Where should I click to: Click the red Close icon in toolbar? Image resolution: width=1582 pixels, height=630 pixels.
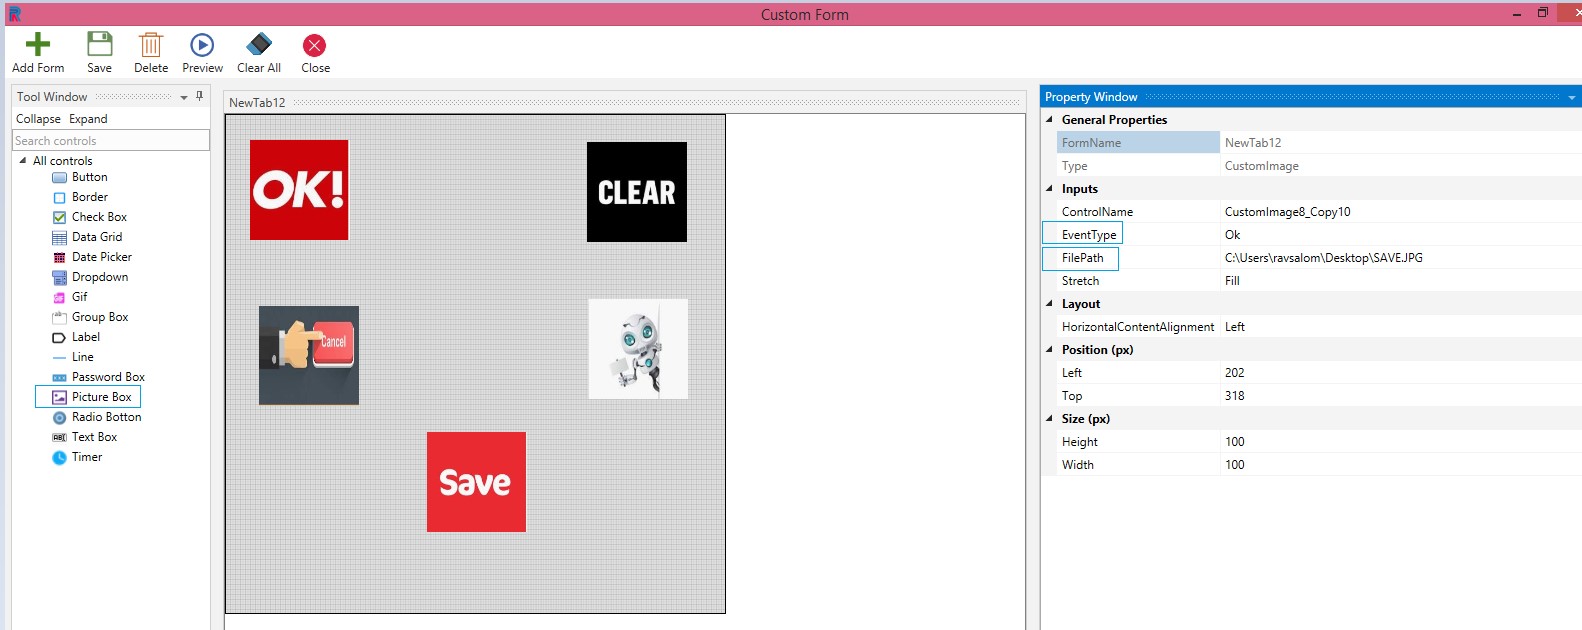(x=315, y=45)
